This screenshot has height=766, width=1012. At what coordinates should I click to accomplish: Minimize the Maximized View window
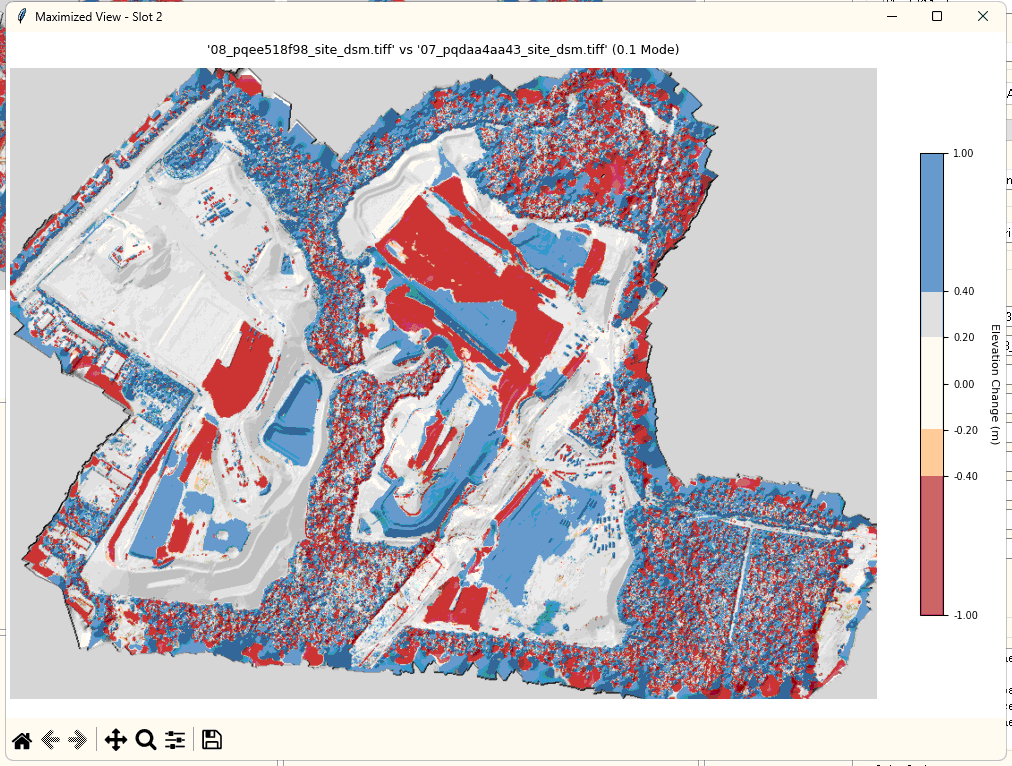coord(892,16)
